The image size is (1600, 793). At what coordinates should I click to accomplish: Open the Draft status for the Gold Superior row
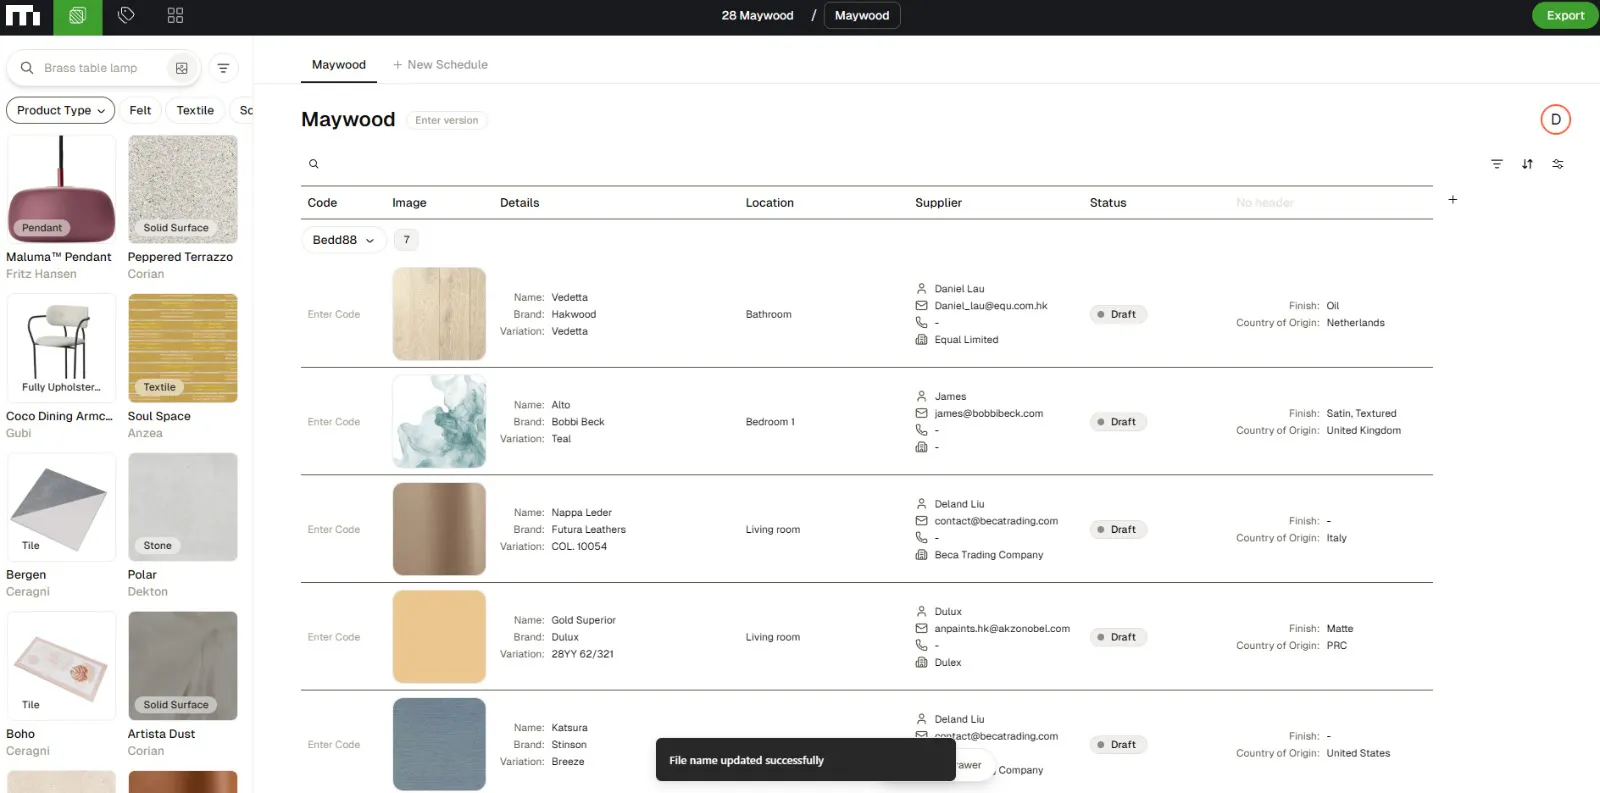(x=1117, y=637)
